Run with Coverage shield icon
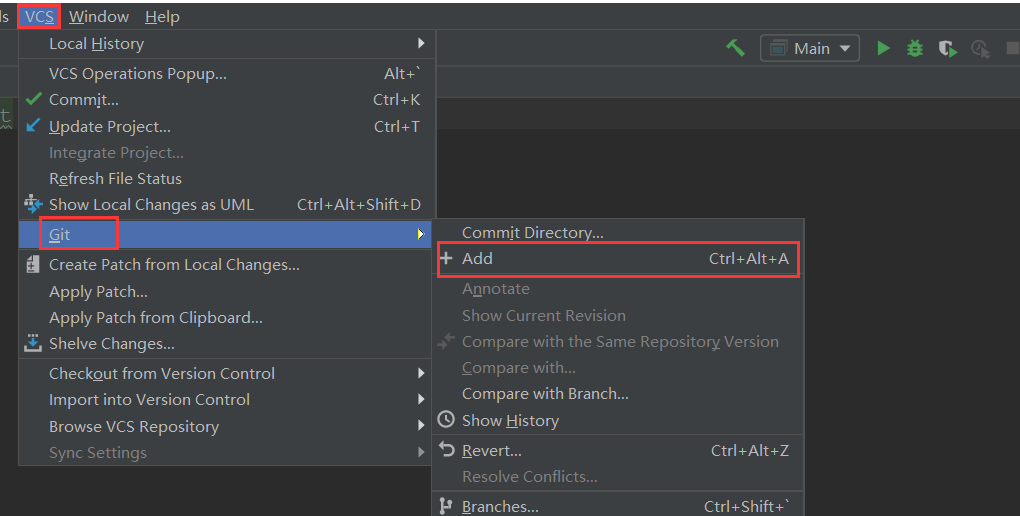The width and height of the screenshot is (1020, 516). pyautogui.click(x=947, y=49)
